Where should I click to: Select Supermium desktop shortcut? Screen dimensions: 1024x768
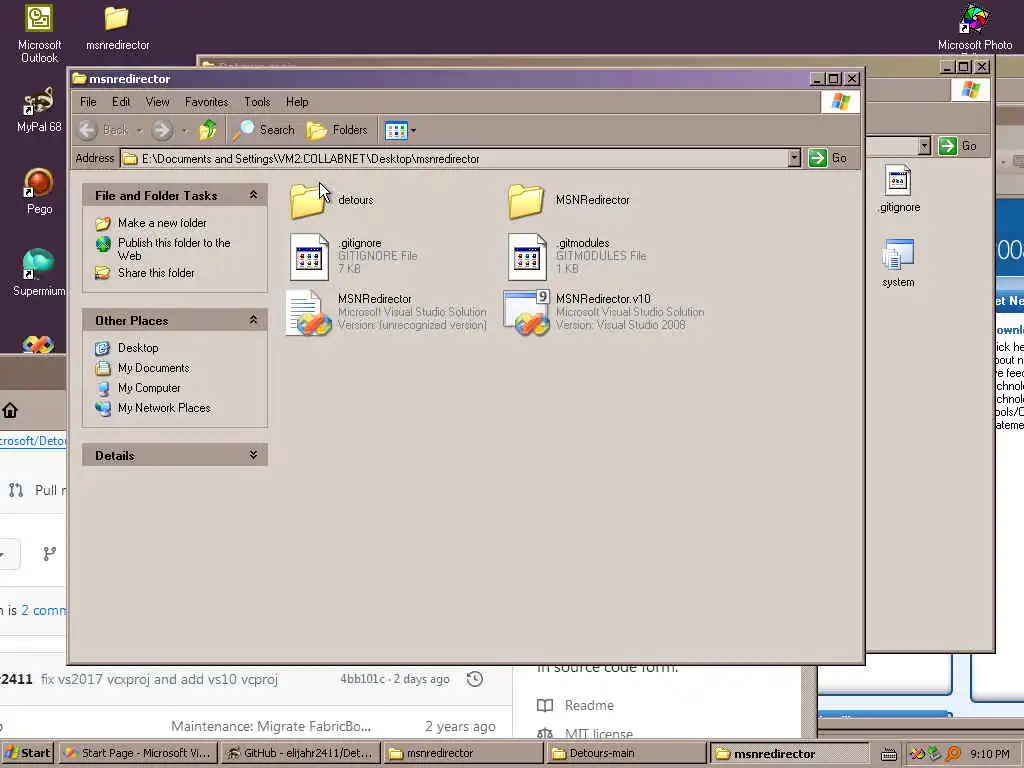[39, 273]
